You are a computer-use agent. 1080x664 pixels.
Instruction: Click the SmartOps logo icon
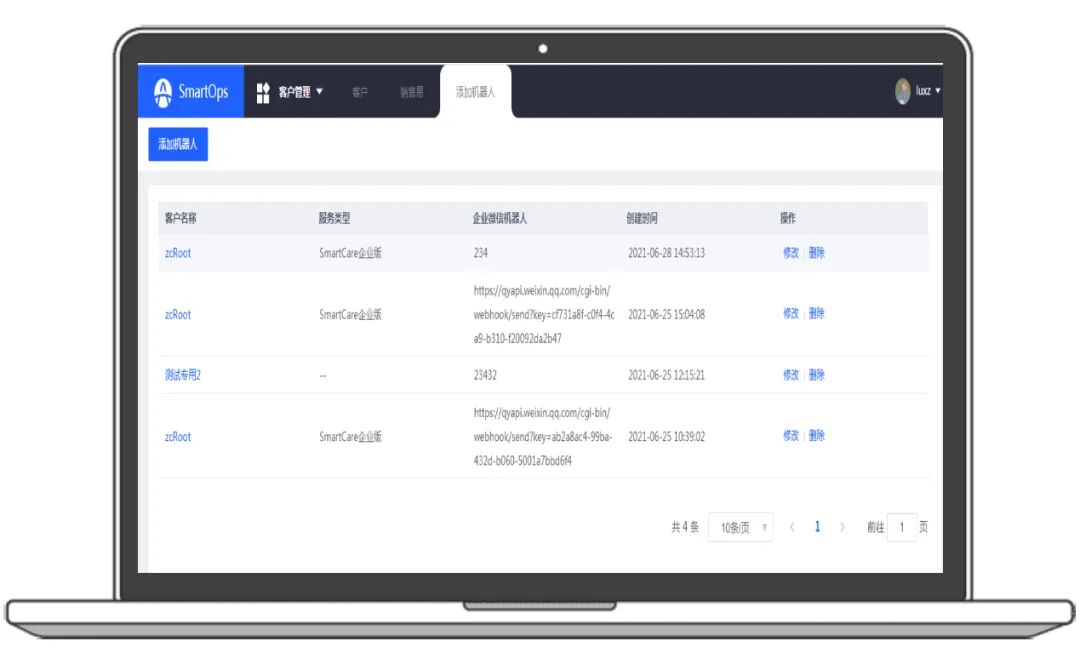tap(163, 92)
